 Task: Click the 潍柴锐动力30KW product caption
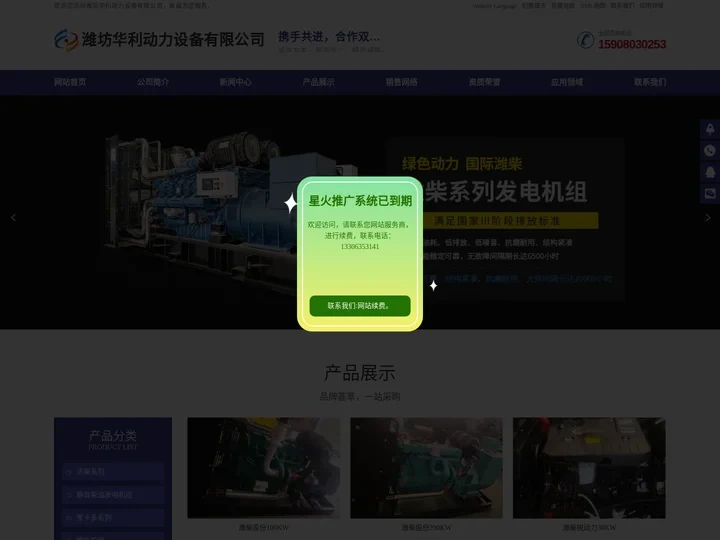[x=589, y=528]
